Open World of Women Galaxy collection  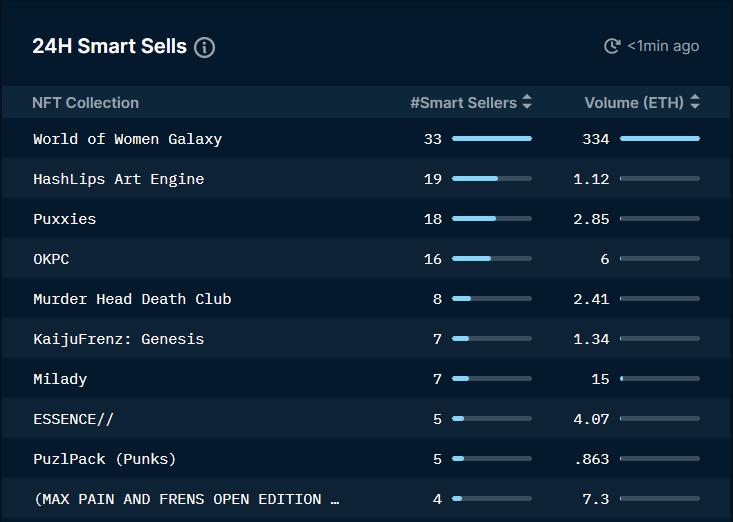[128, 139]
